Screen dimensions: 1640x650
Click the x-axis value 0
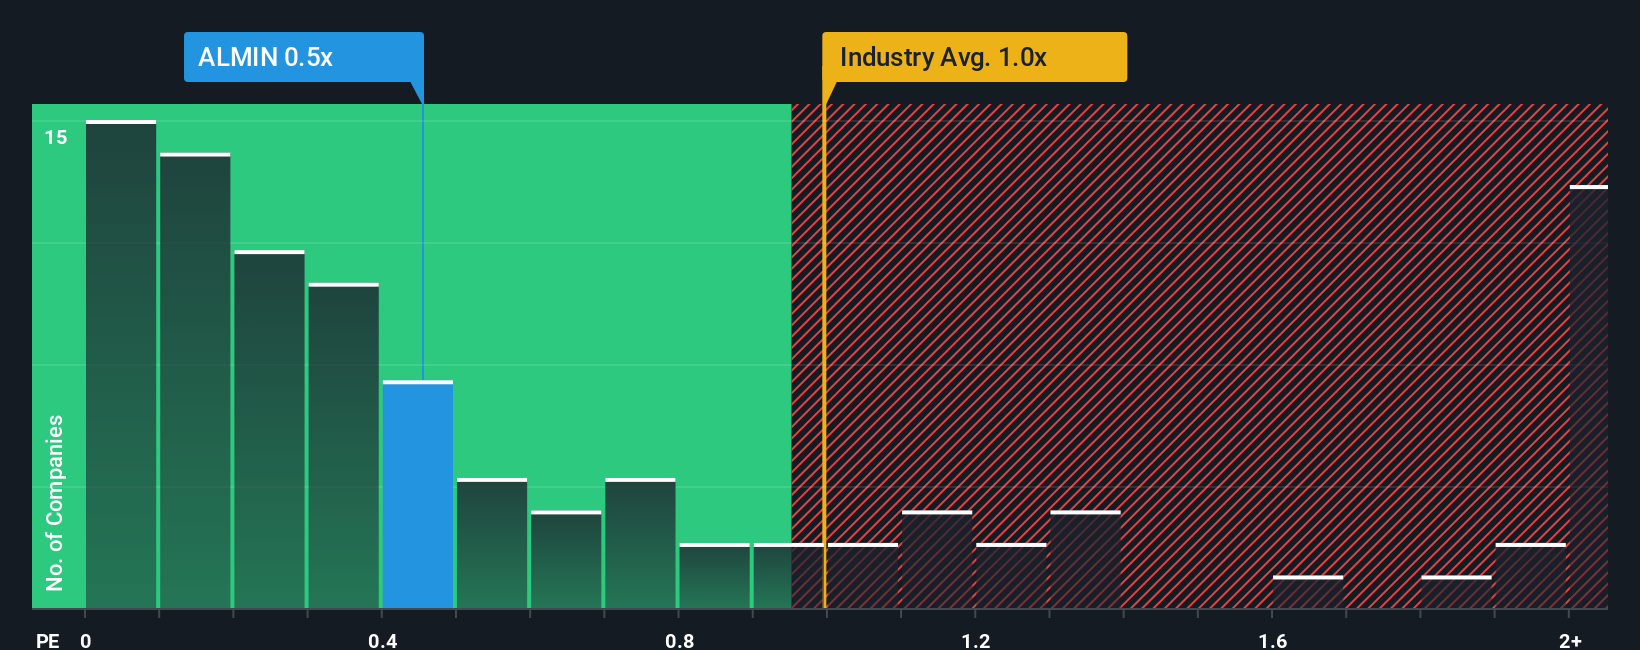[x=86, y=640]
